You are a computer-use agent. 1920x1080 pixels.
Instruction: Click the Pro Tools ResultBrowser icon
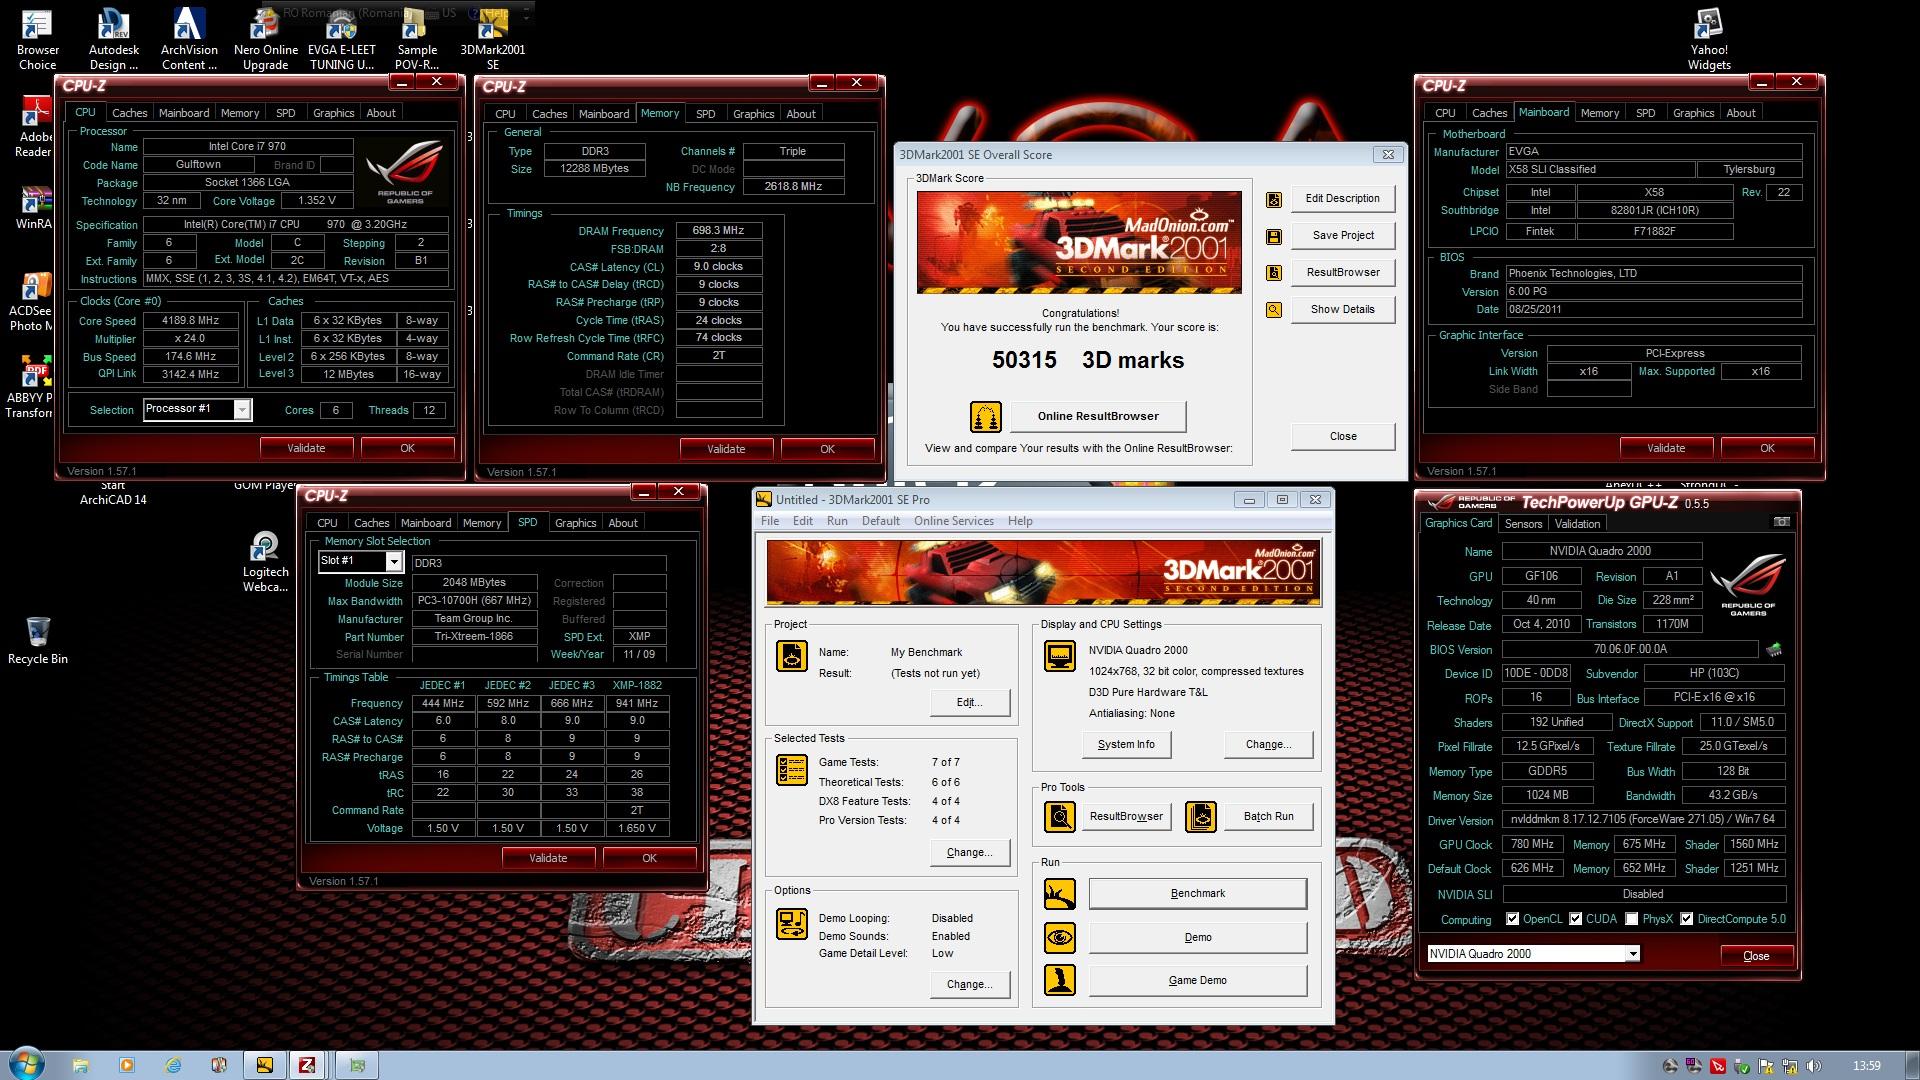[1059, 816]
